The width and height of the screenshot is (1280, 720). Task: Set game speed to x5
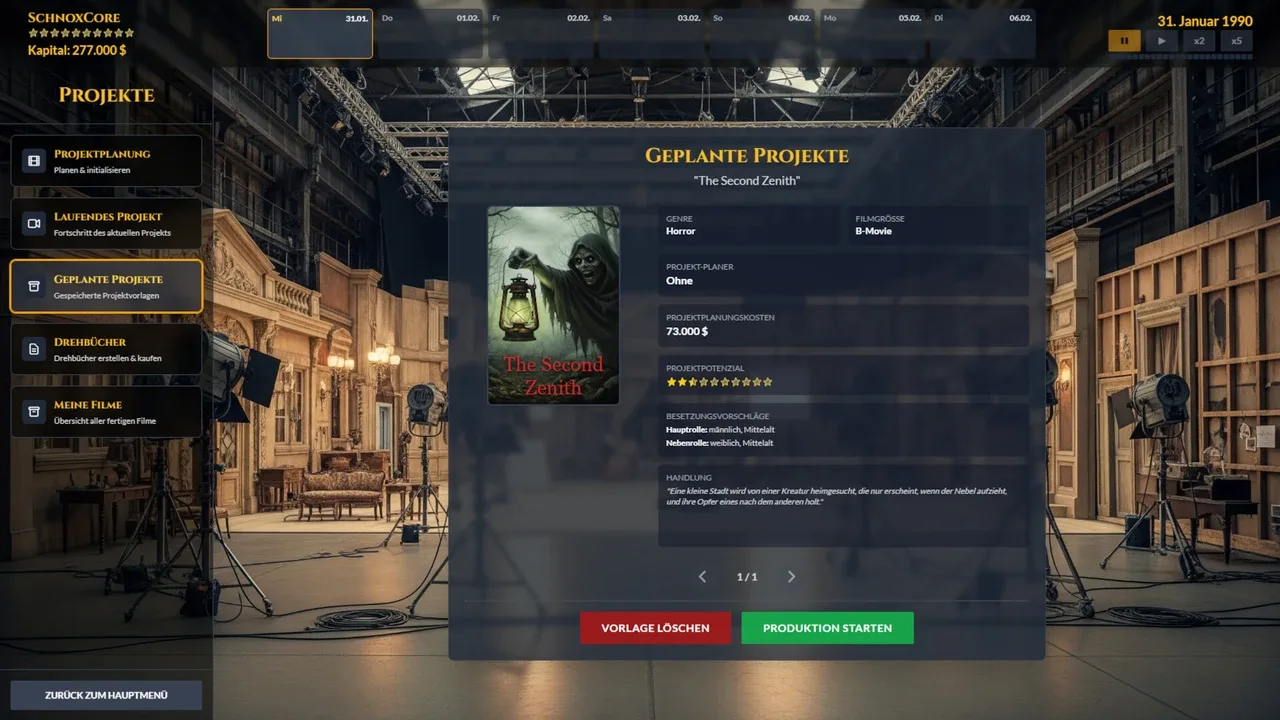coord(1237,41)
